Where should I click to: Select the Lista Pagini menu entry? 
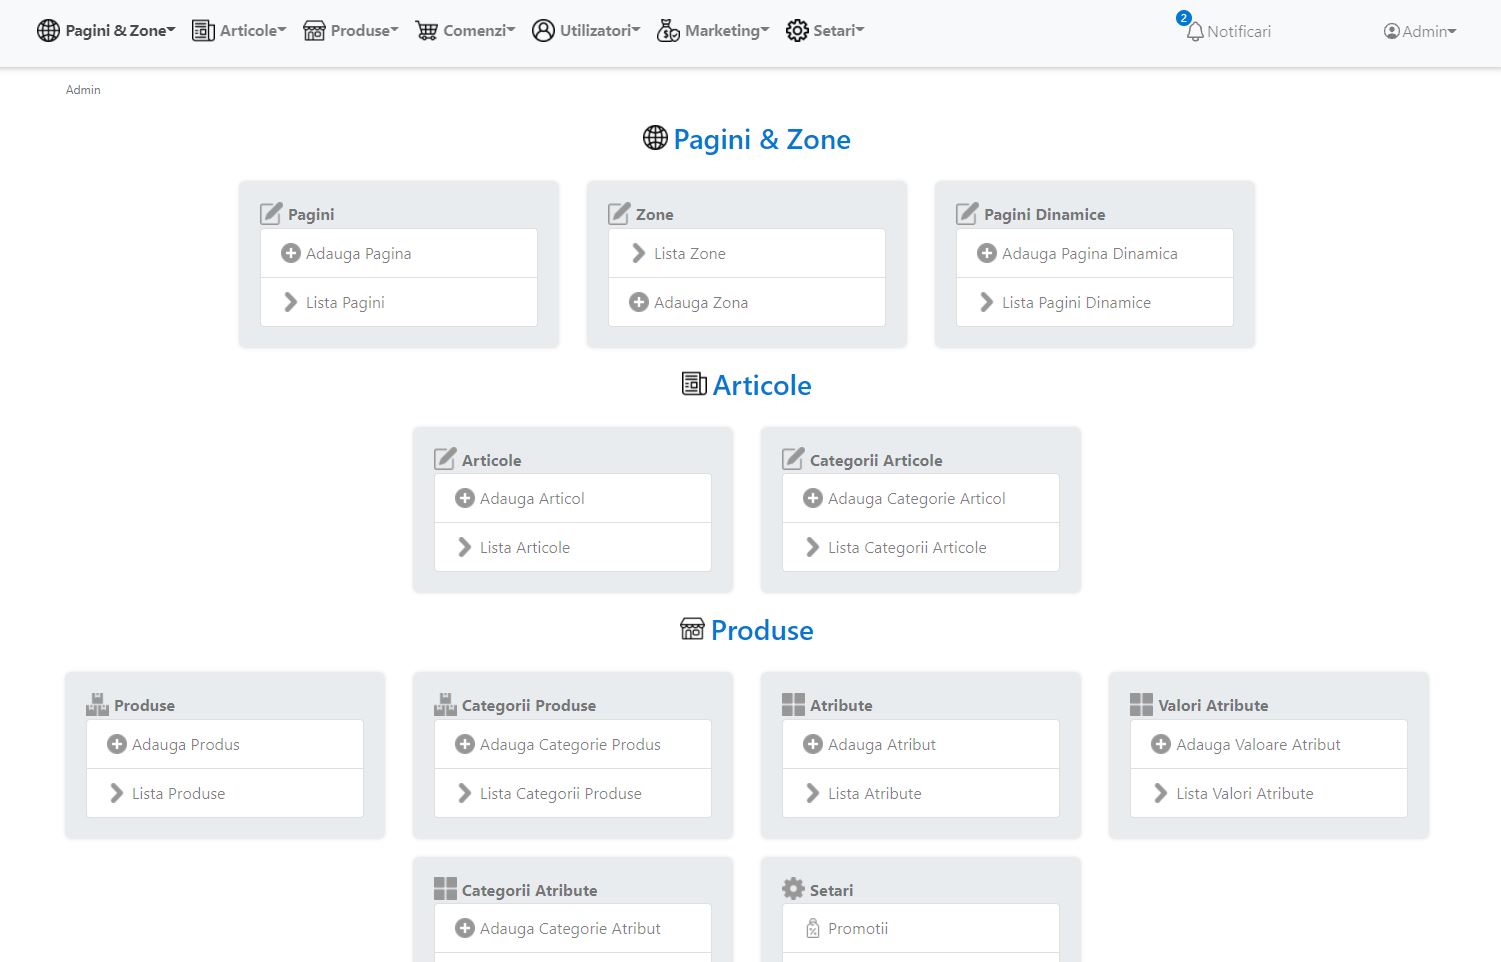pos(399,302)
